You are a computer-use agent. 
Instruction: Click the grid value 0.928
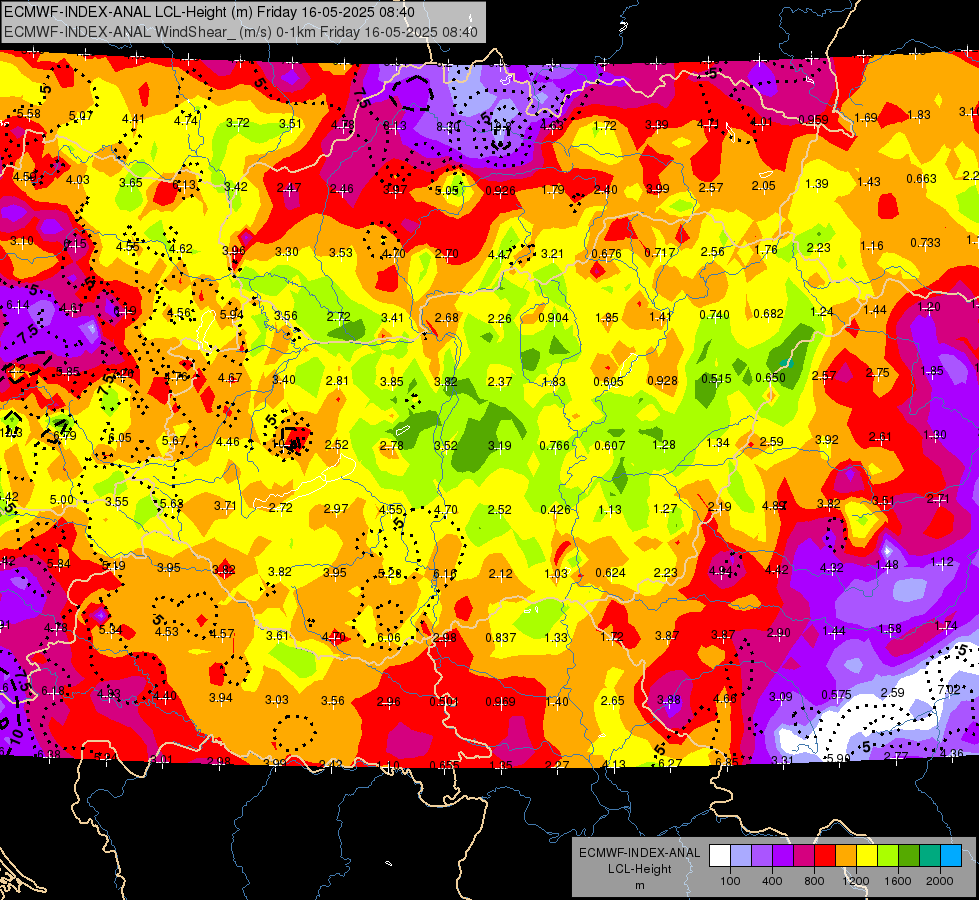[x=662, y=380]
